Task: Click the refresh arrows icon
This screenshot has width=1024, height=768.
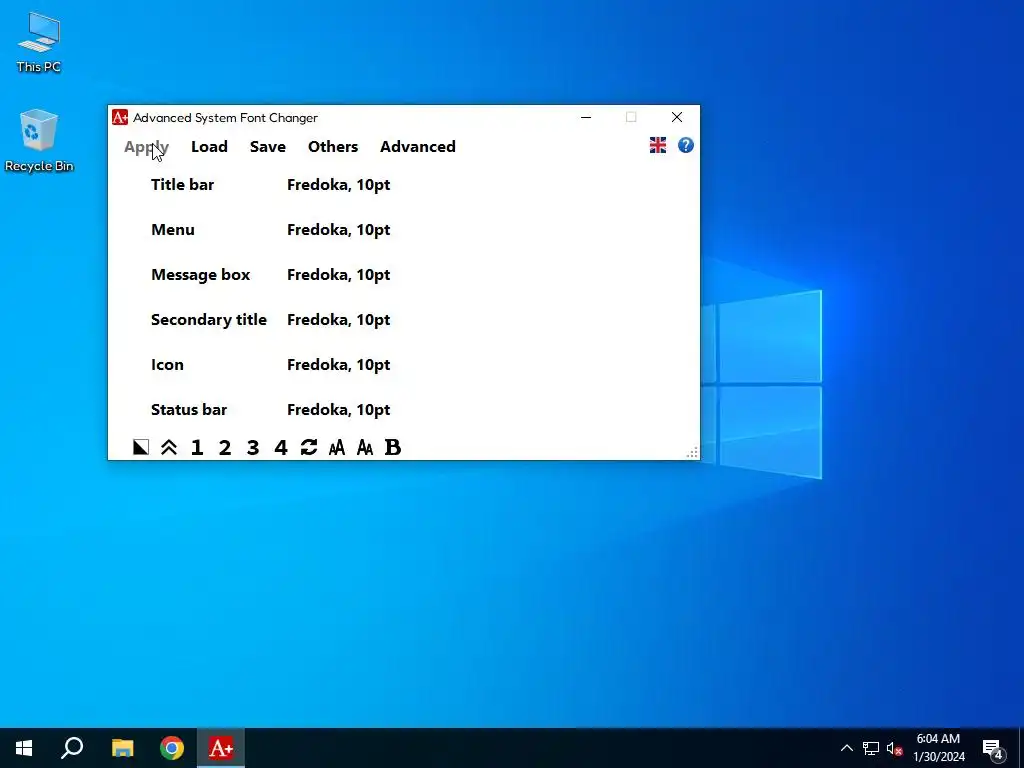Action: tap(309, 447)
